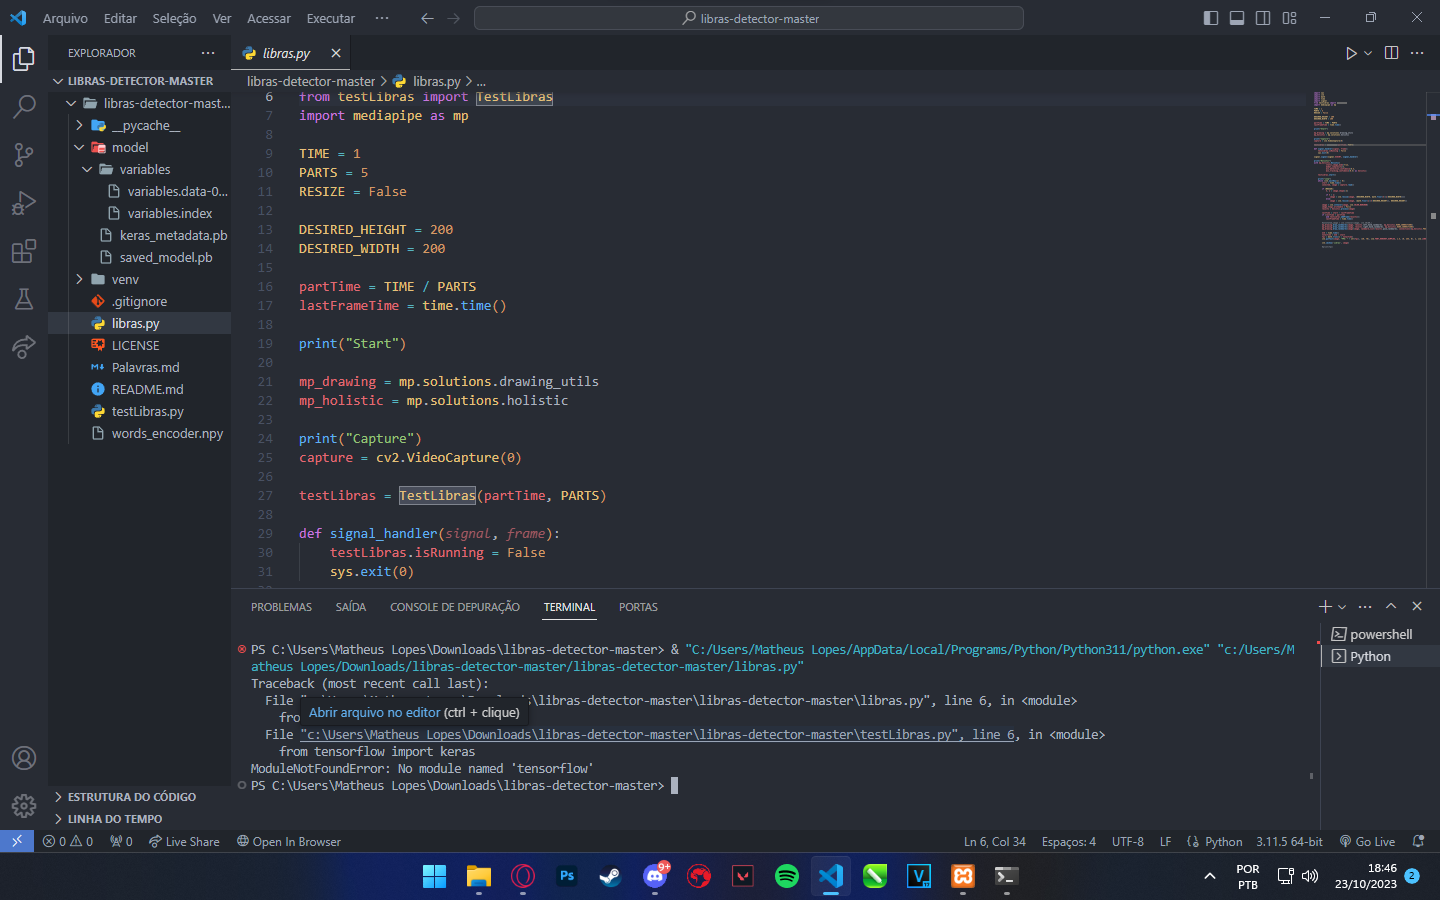The width and height of the screenshot is (1440, 900).
Task: Select the Run and Debug icon
Action: [x=24, y=203]
